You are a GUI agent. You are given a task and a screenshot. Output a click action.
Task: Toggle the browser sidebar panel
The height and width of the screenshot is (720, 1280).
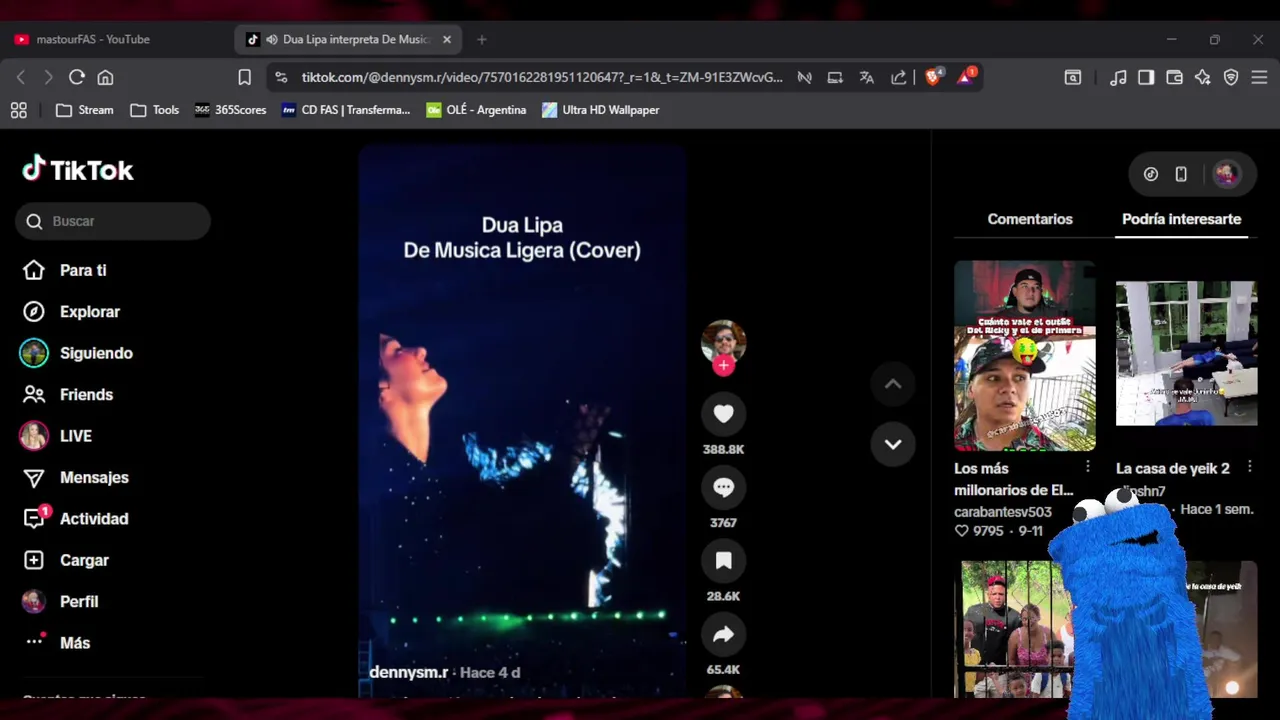pos(1146,77)
